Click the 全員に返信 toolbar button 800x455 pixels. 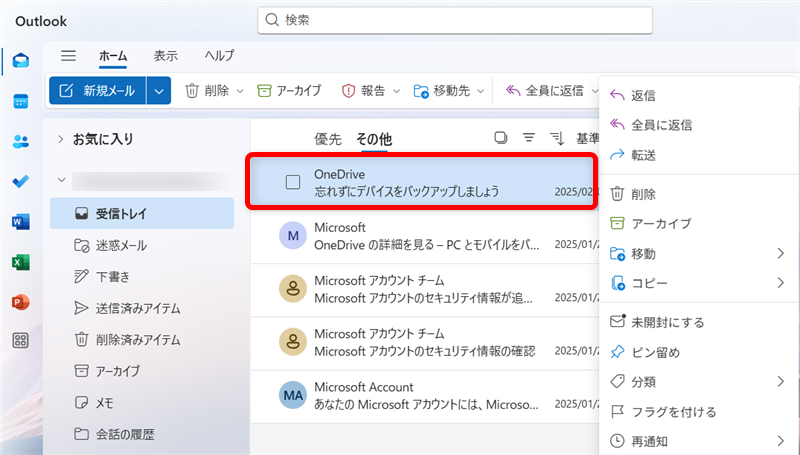click(544, 91)
